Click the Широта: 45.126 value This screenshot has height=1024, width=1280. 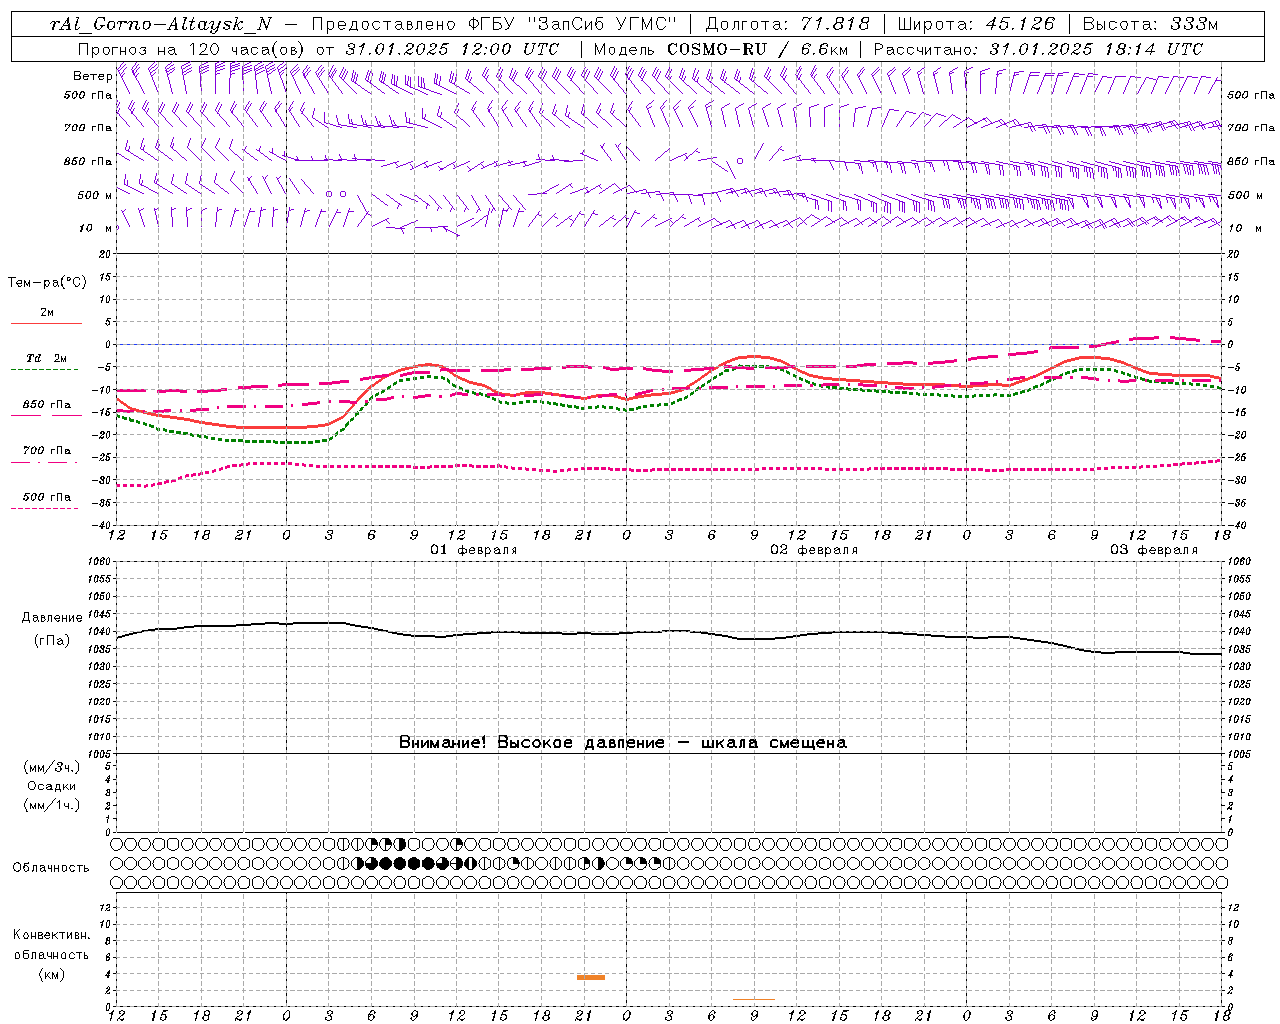tap(976, 24)
